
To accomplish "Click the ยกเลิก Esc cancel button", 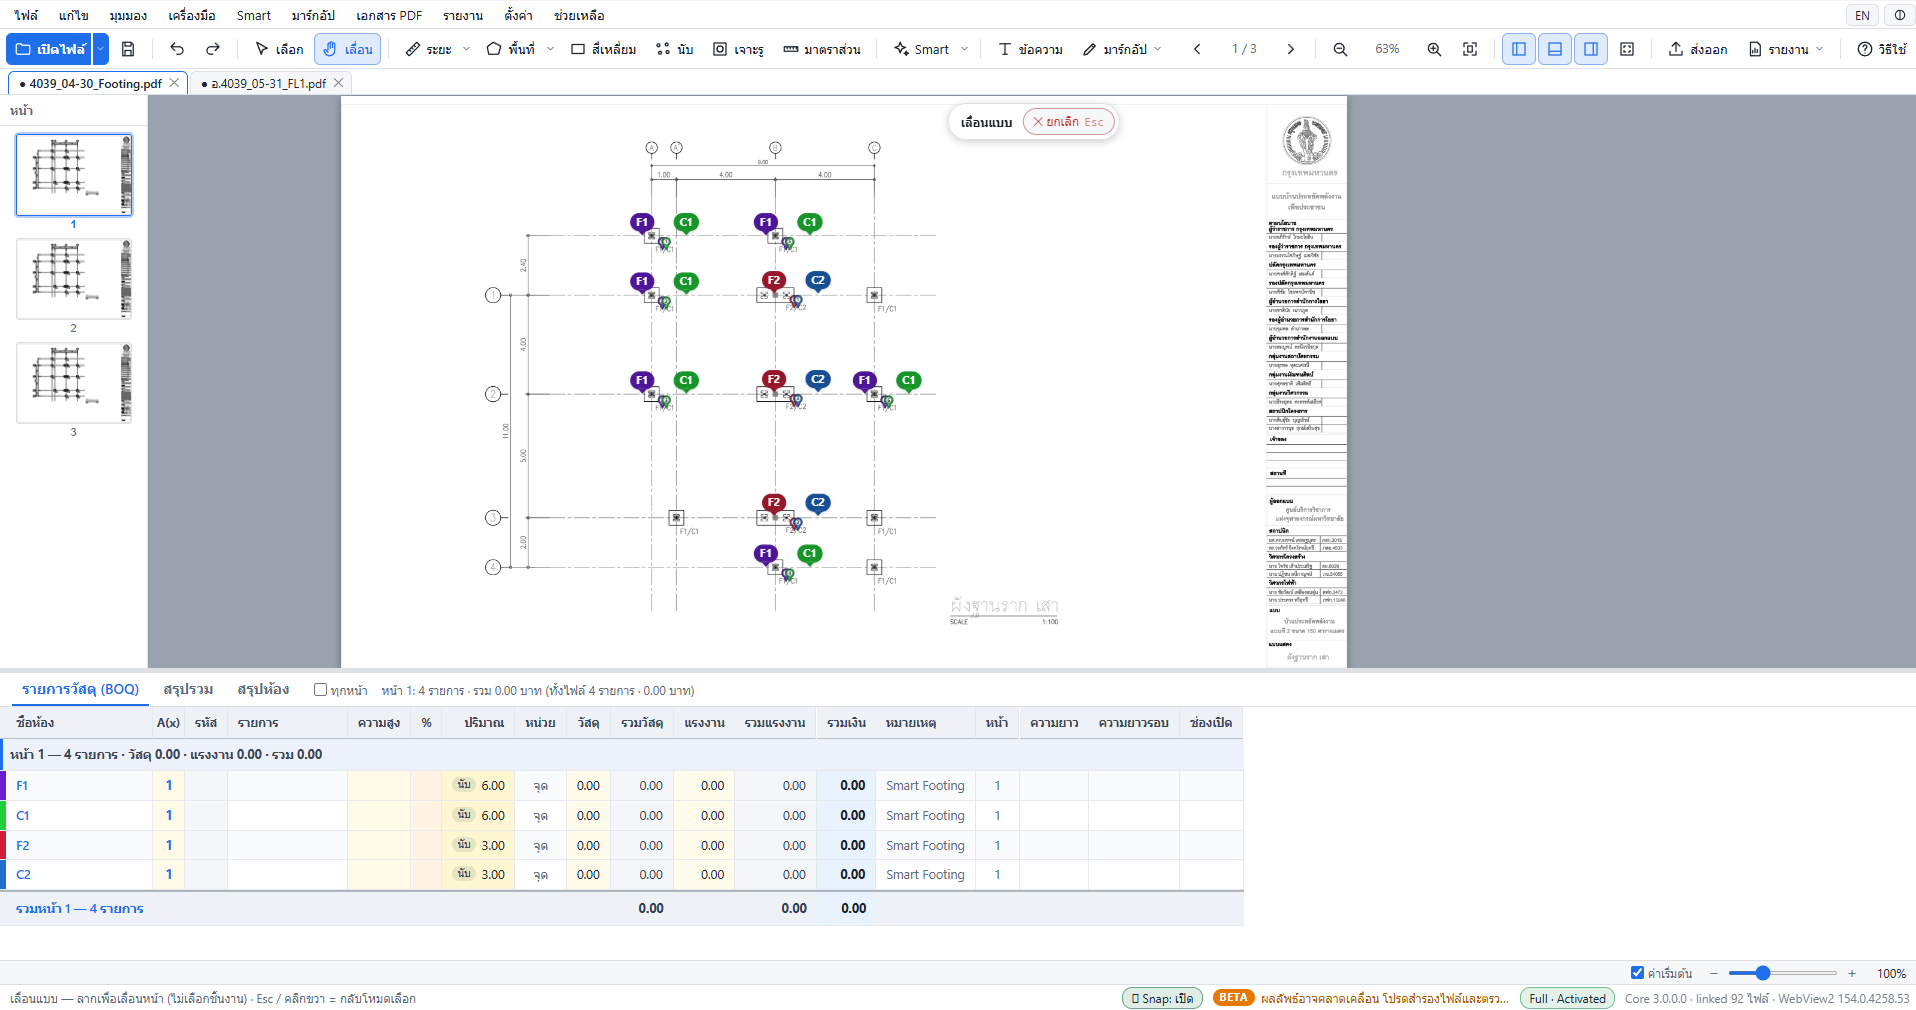I will tap(1068, 122).
